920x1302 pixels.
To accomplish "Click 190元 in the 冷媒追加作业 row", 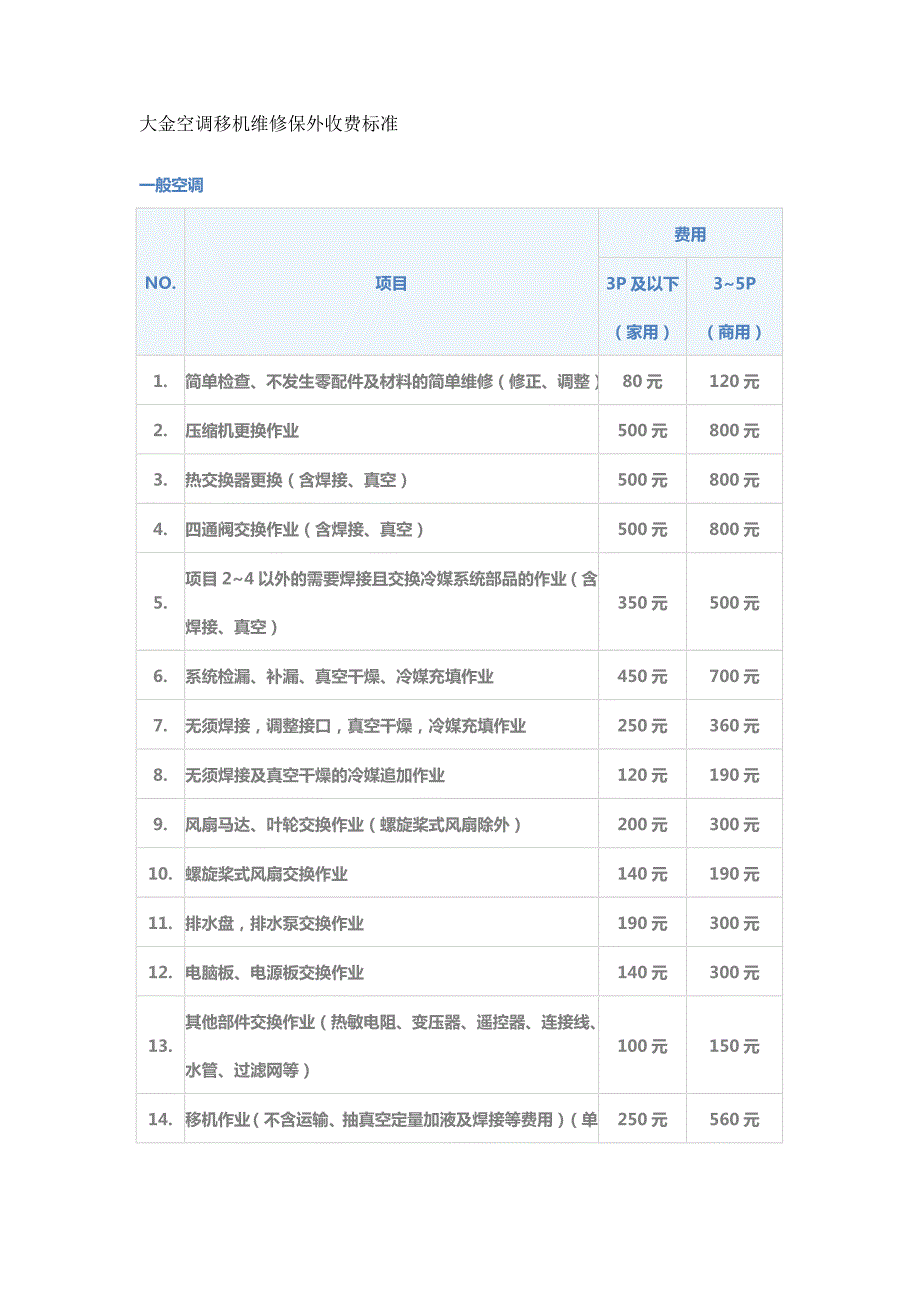I will click(x=734, y=775).
